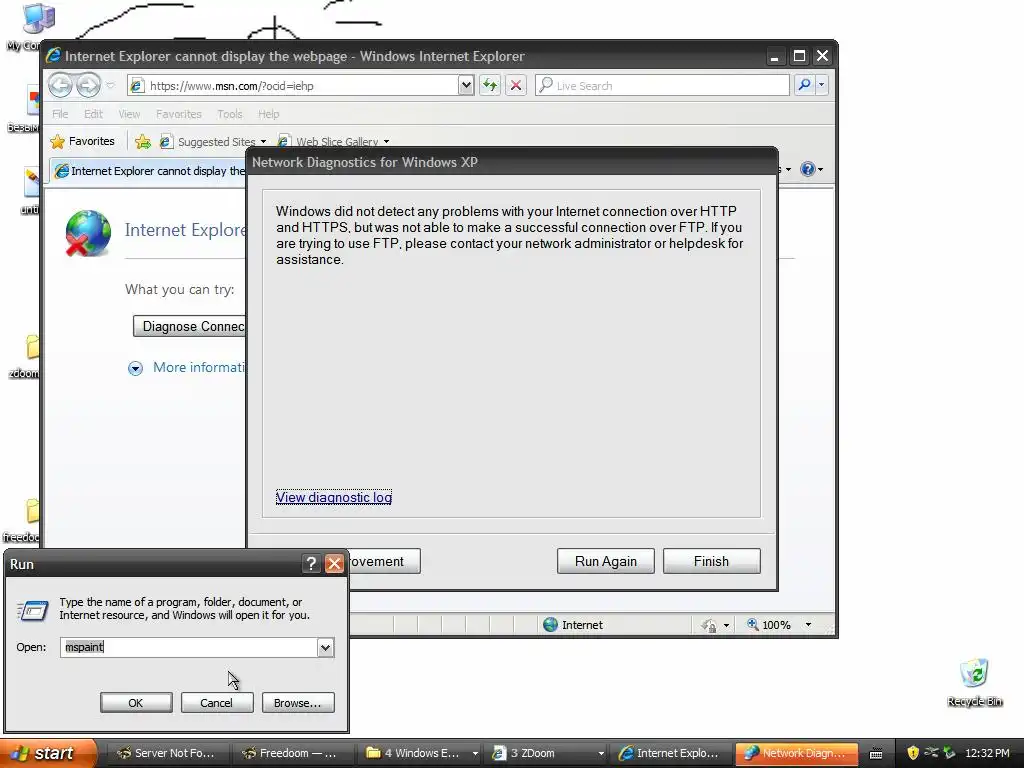Viewport: 1024px width, 768px height.
Task: Click the yellow security shield tray icon
Action: (x=913, y=753)
